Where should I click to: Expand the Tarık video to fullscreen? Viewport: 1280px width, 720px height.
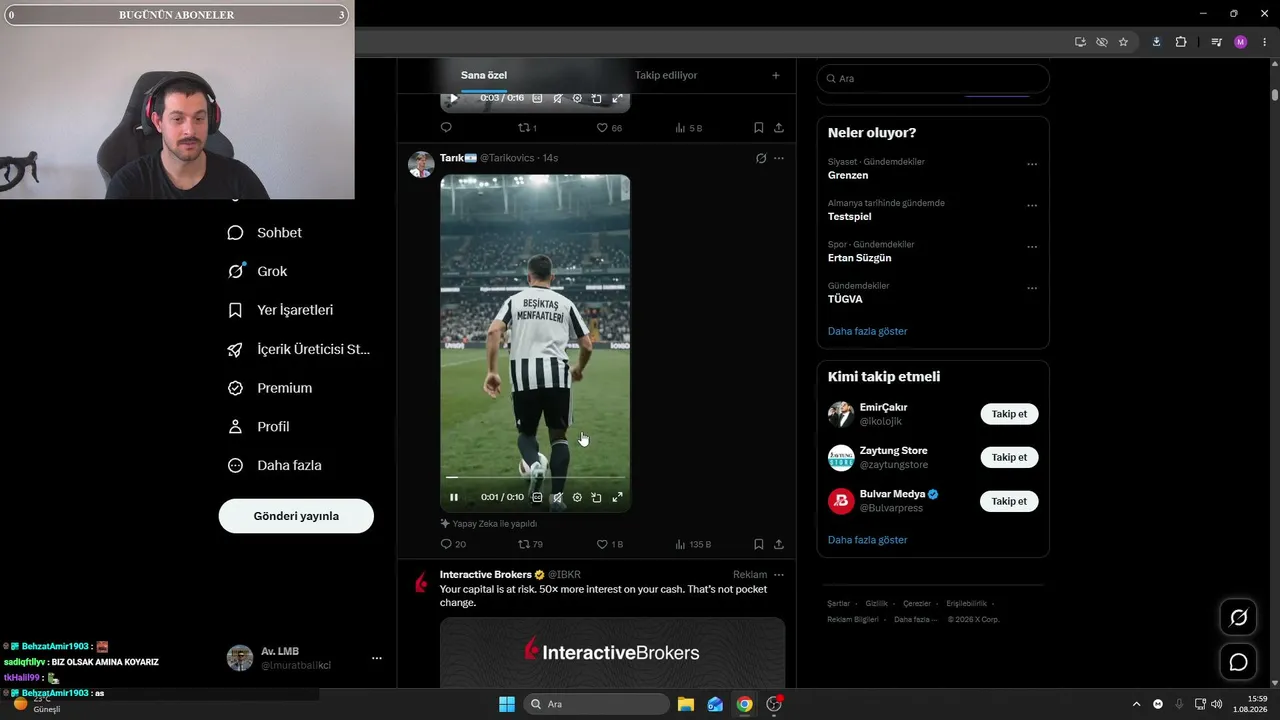click(x=617, y=497)
